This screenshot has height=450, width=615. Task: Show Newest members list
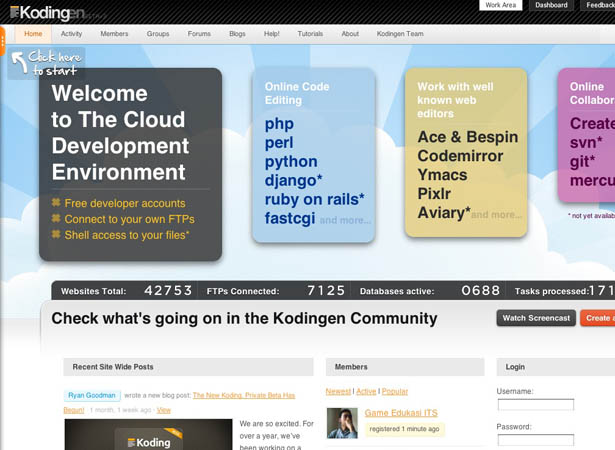tap(338, 392)
